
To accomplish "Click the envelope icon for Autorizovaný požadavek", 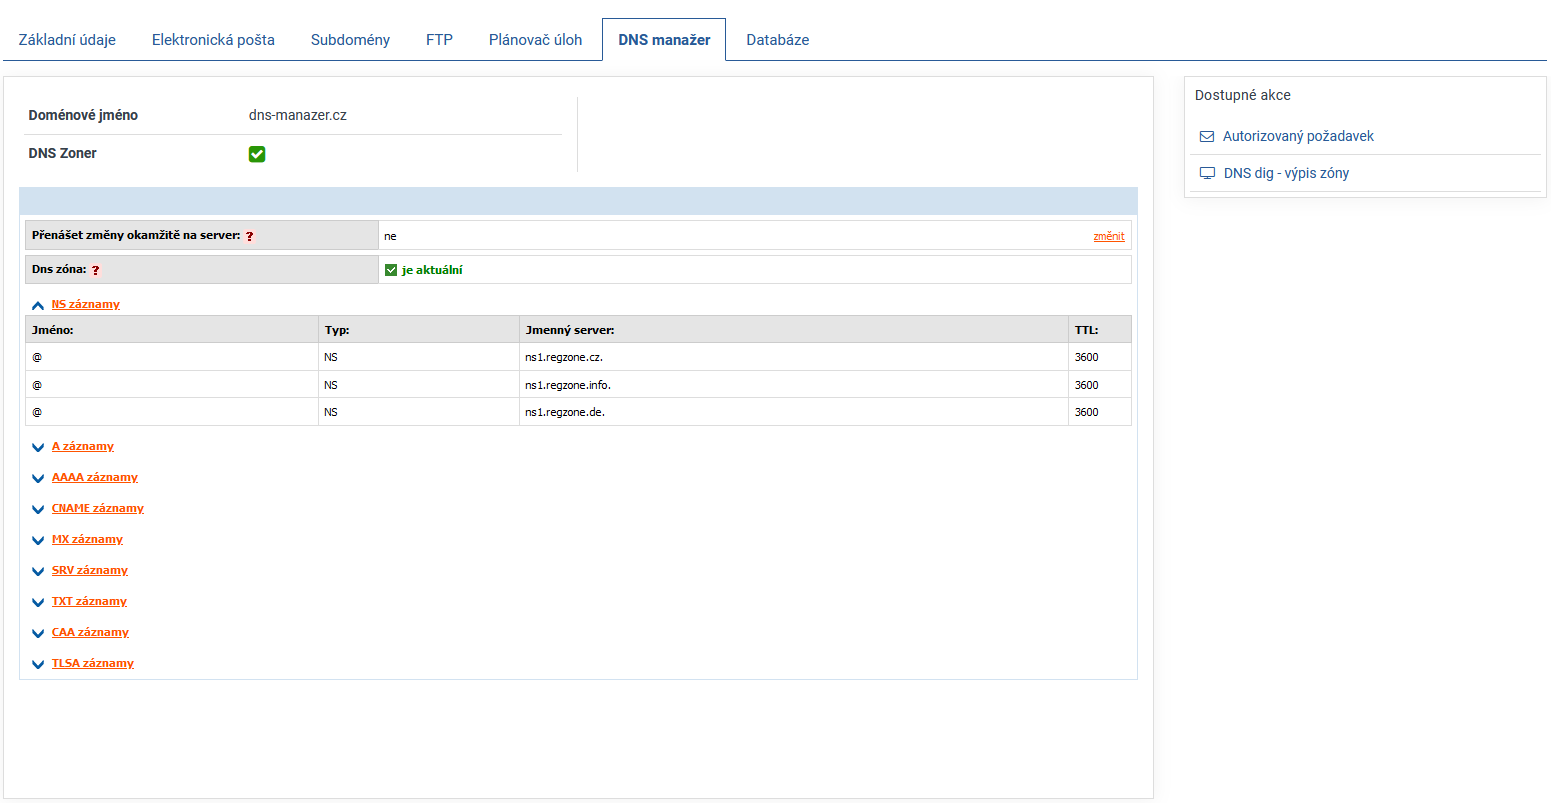I will click(1207, 136).
